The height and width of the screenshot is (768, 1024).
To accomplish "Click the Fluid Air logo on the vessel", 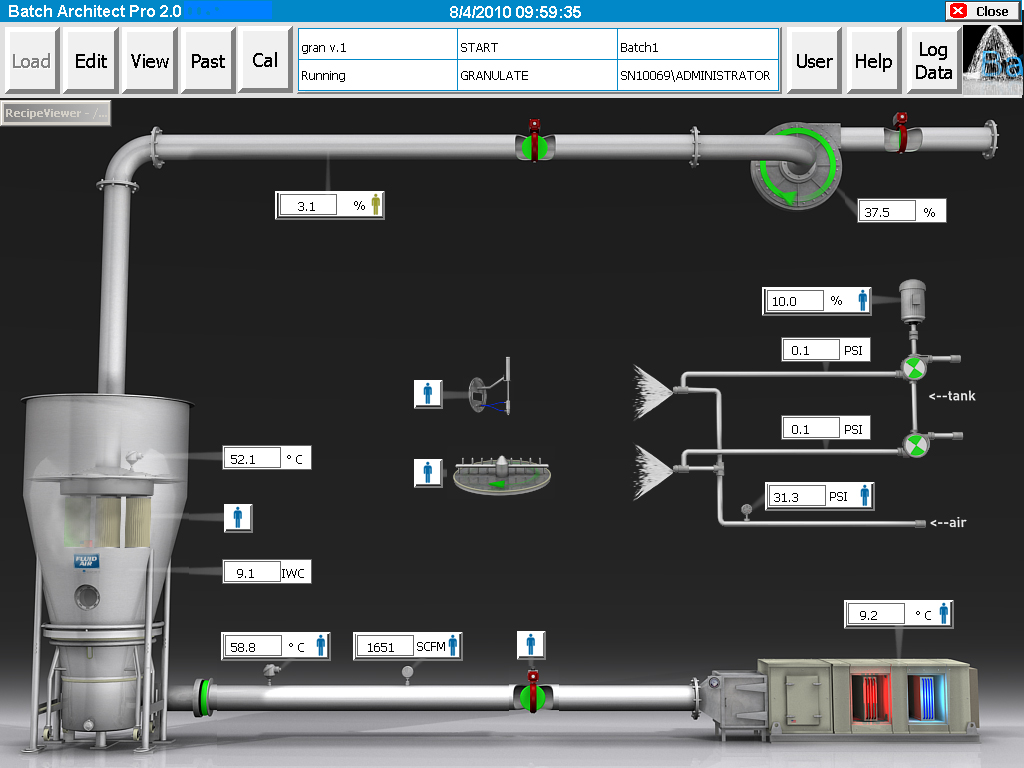I will click(86, 560).
